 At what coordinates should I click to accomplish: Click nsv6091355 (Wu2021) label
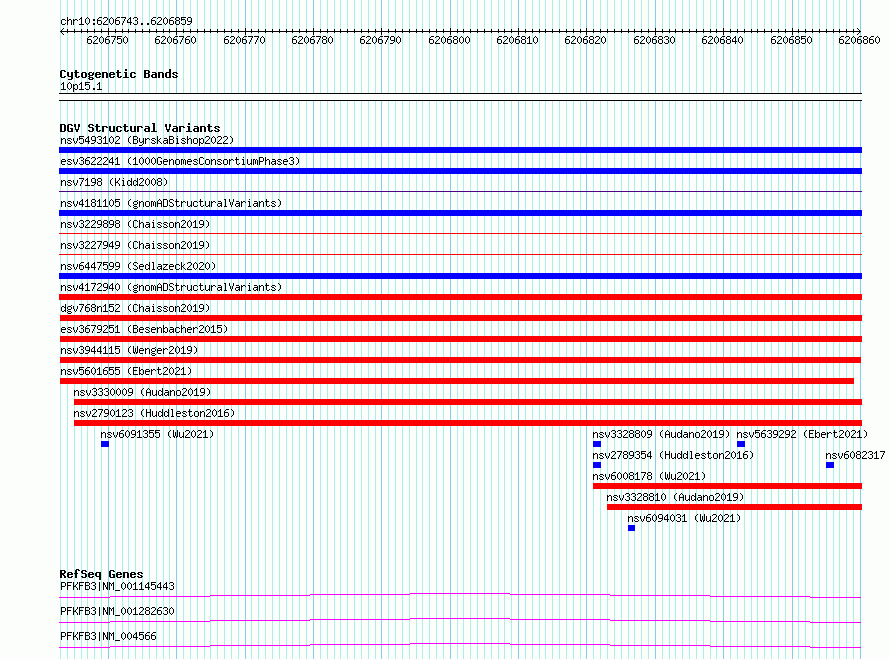click(x=157, y=434)
